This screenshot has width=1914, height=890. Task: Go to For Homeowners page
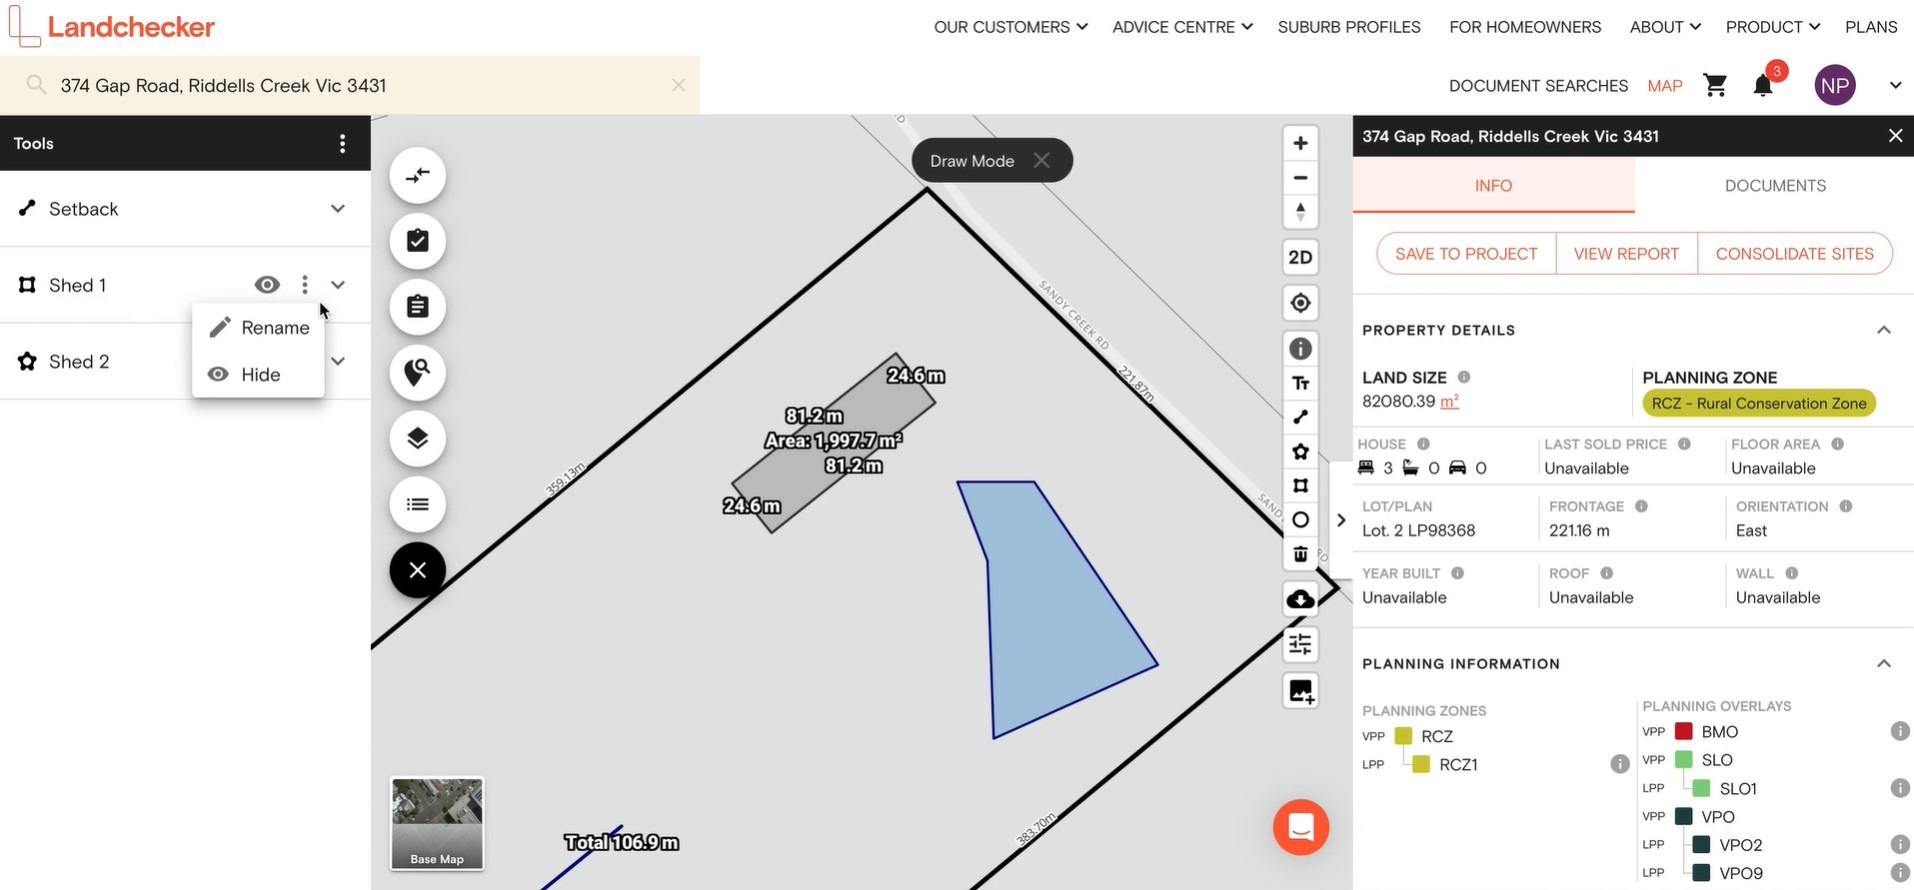click(1525, 27)
